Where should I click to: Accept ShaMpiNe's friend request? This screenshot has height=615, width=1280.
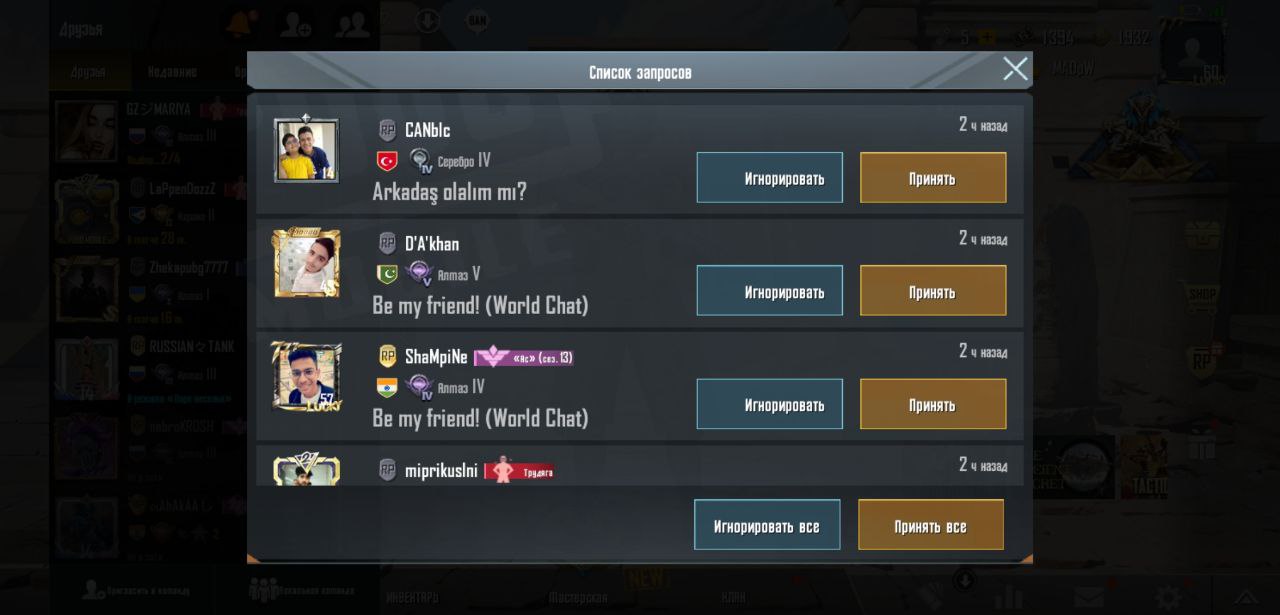[x=933, y=404]
